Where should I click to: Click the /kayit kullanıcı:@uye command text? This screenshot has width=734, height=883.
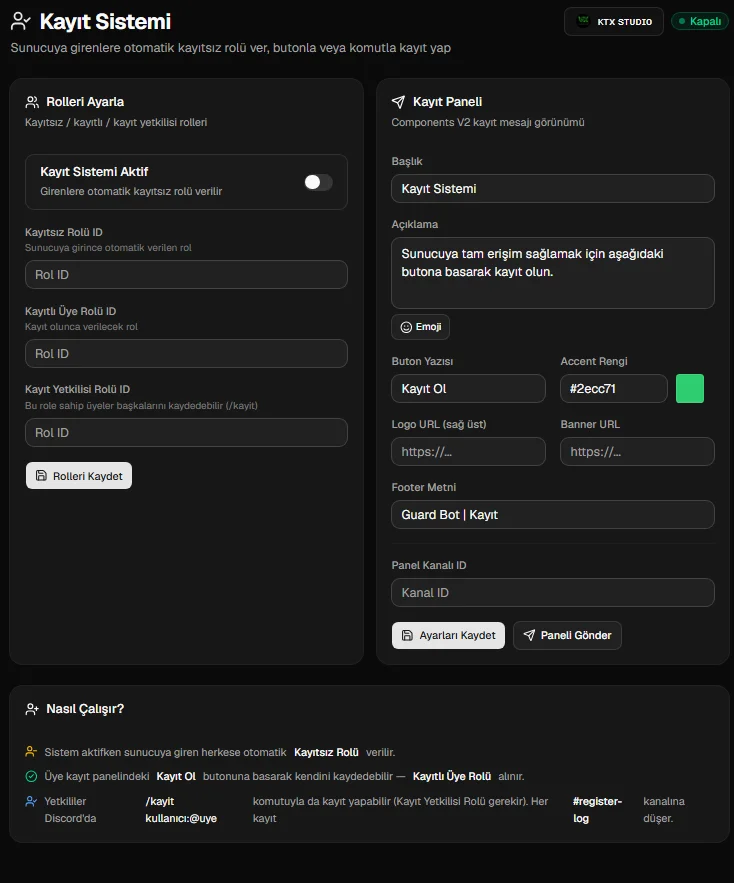click(181, 810)
